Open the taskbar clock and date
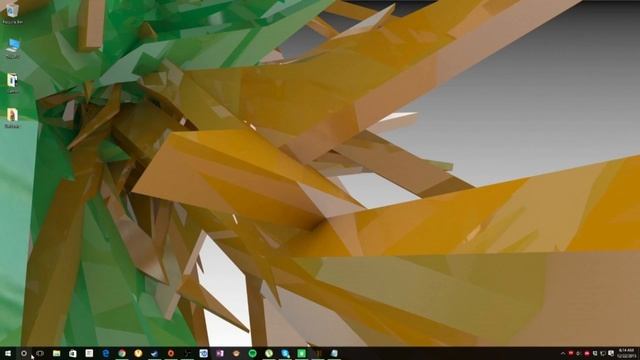 [x=627, y=353]
